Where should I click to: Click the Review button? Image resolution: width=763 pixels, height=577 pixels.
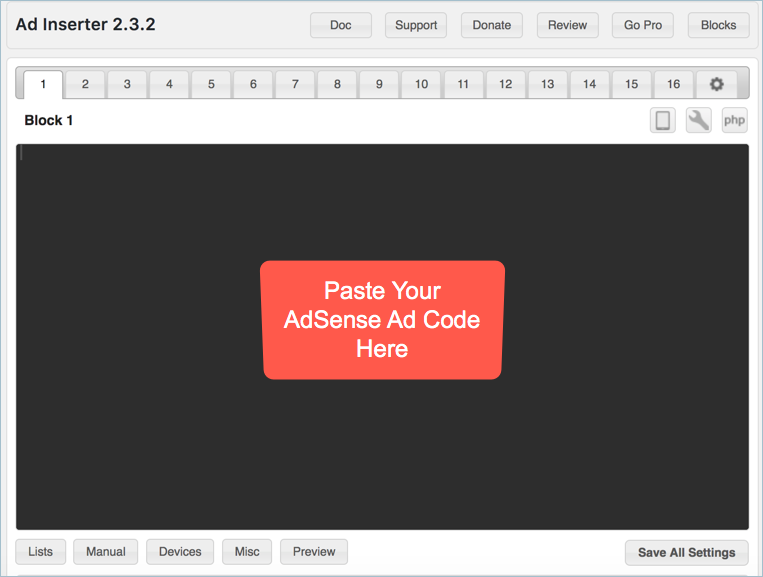[568, 25]
